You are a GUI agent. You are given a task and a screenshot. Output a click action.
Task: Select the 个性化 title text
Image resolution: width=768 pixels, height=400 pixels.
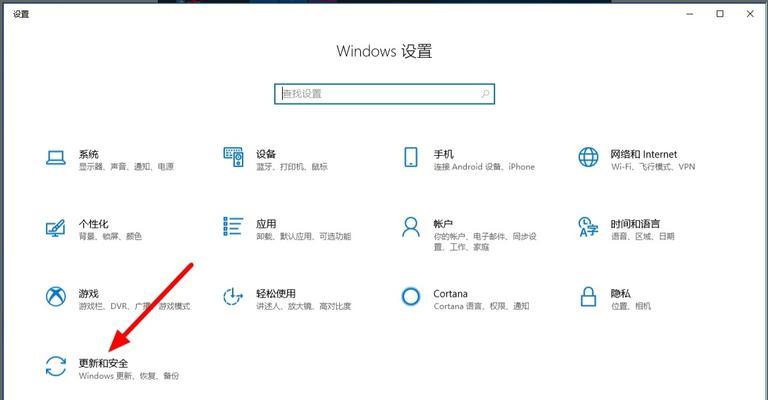coord(94,224)
